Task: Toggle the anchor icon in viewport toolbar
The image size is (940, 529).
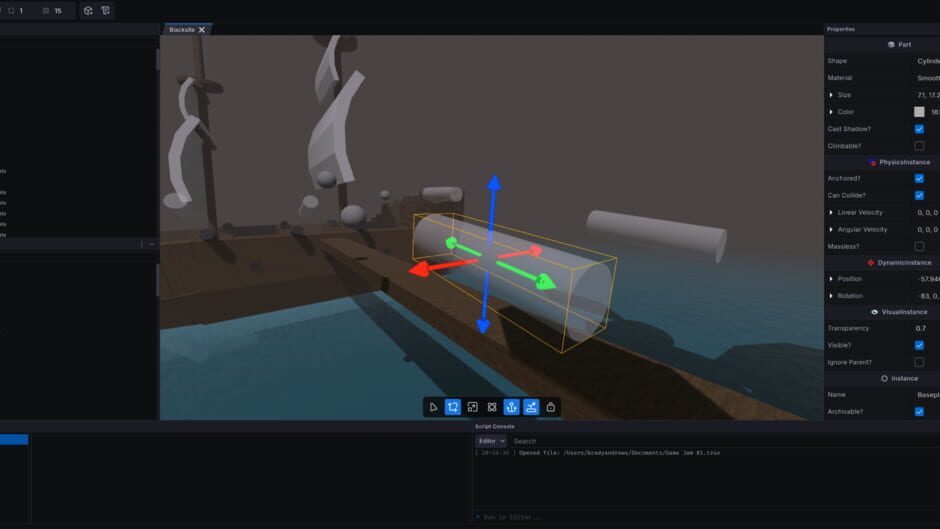Action: pos(511,407)
